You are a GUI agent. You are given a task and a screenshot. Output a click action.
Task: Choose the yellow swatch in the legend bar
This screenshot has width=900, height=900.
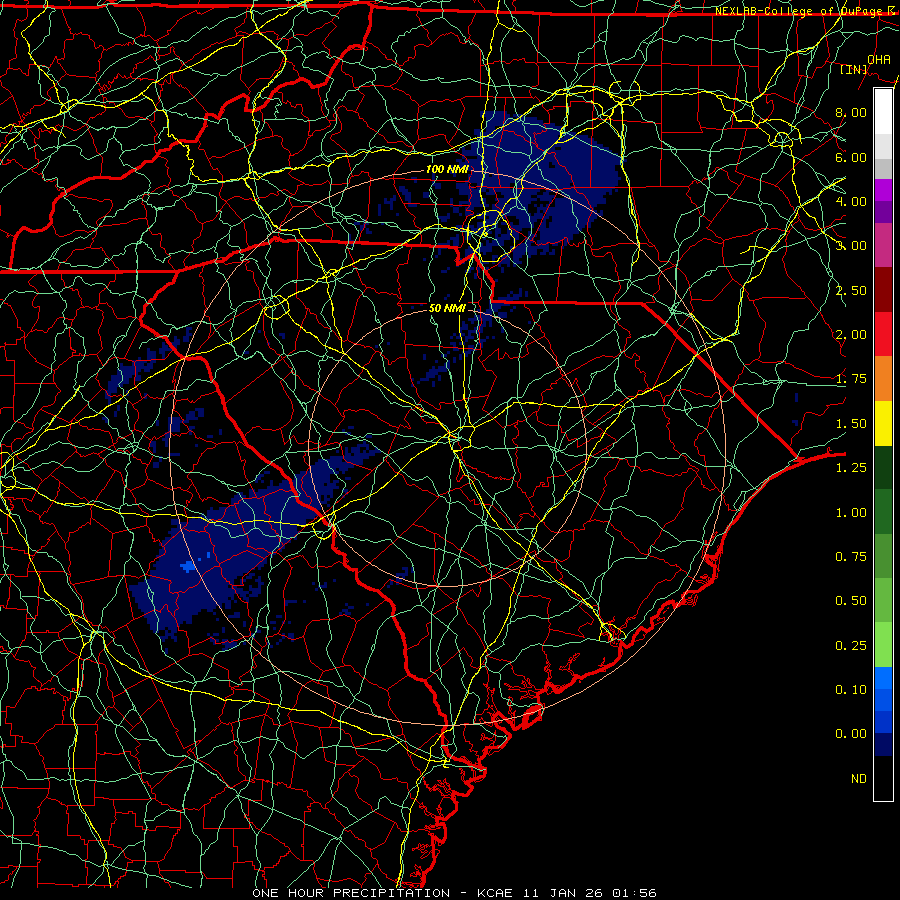(x=883, y=423)
